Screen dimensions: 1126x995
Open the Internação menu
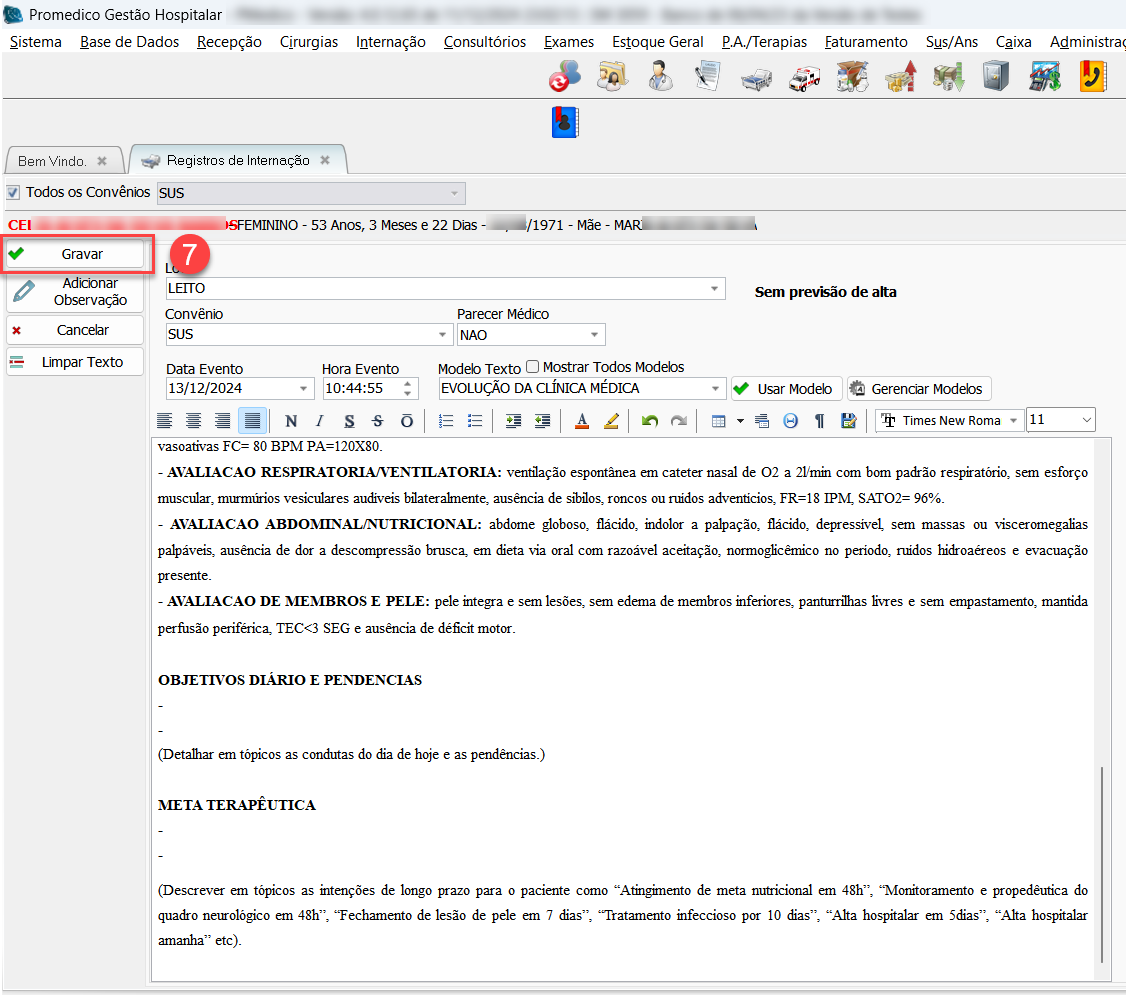tap(390, 41)
